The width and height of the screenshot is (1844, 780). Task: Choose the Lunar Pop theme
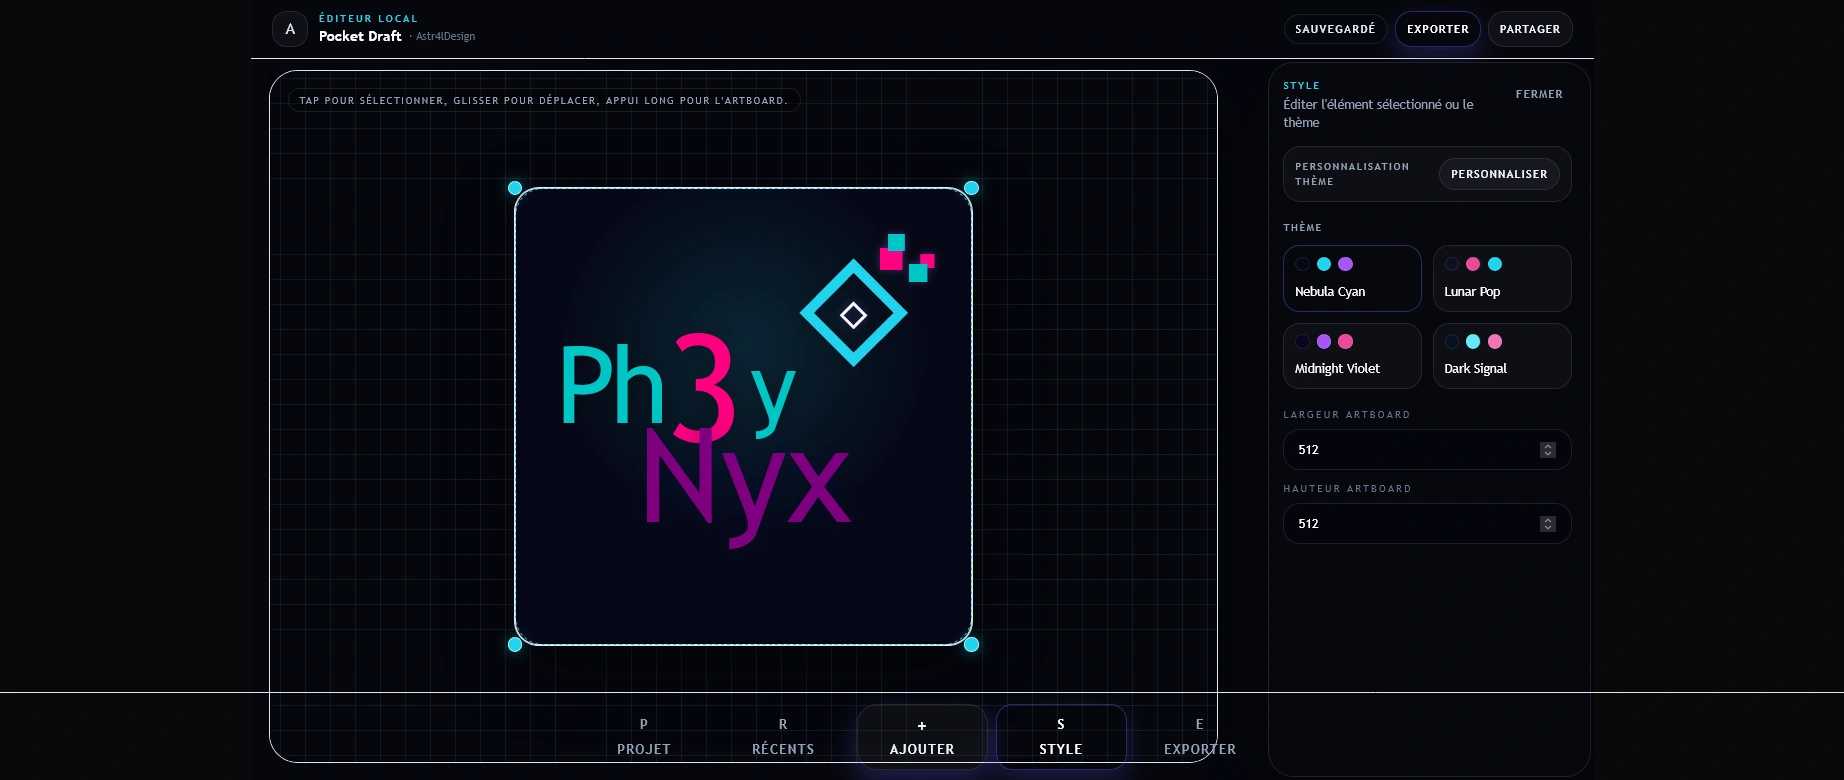1502,278
